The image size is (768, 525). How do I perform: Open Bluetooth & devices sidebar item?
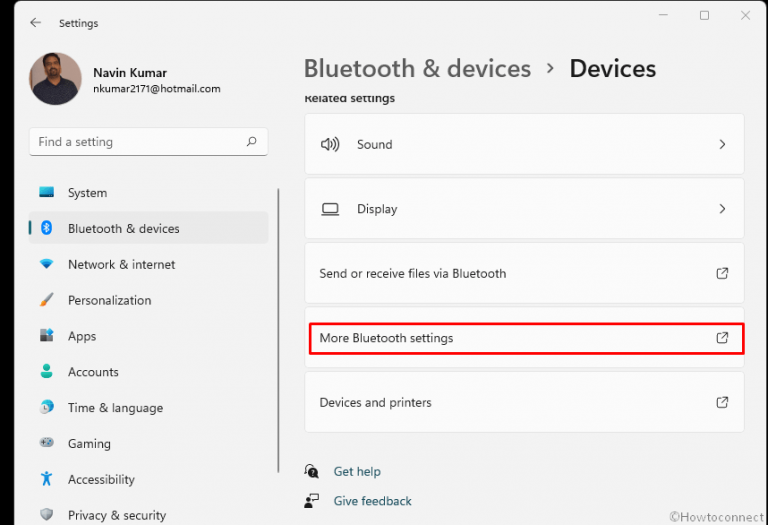point(148,228)
